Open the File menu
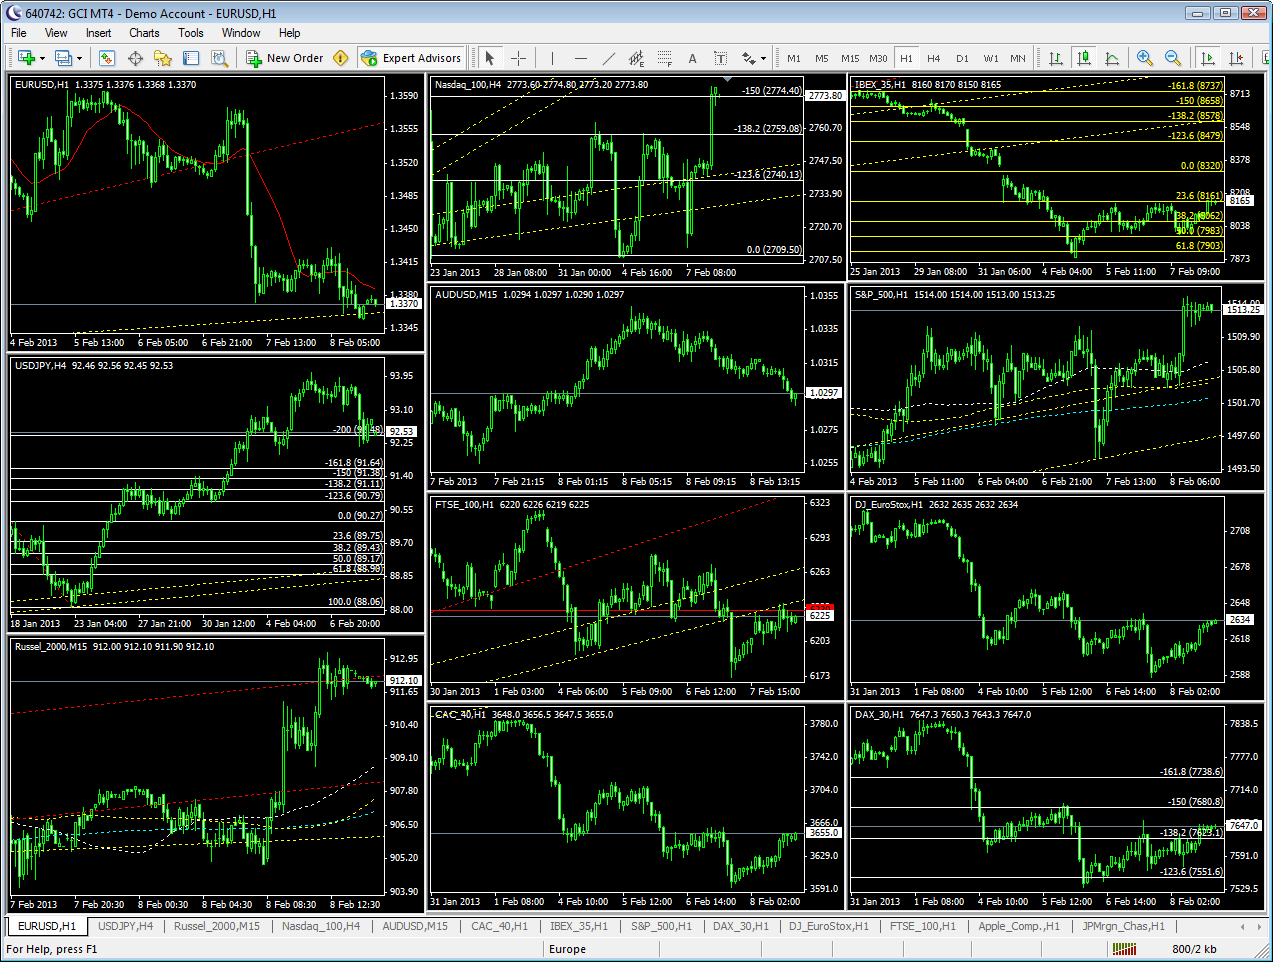The width and height of the screenshot is (1273, 962). pyautogui.click(x=19, y=33)
